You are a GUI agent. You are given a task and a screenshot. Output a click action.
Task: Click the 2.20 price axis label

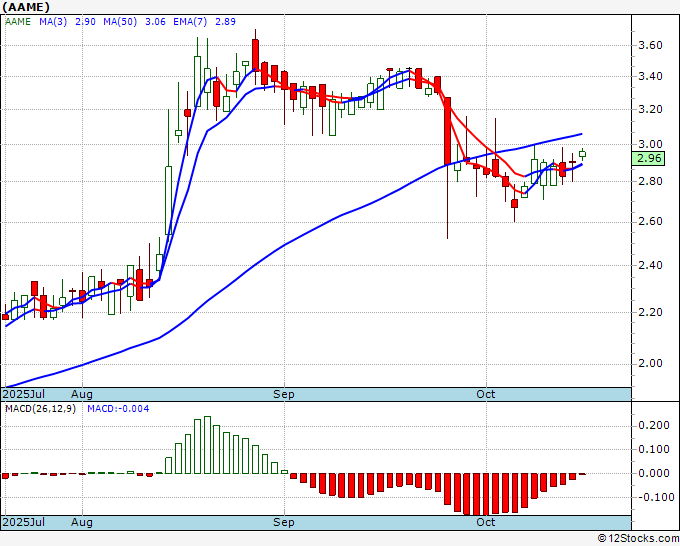coord(650,312)
